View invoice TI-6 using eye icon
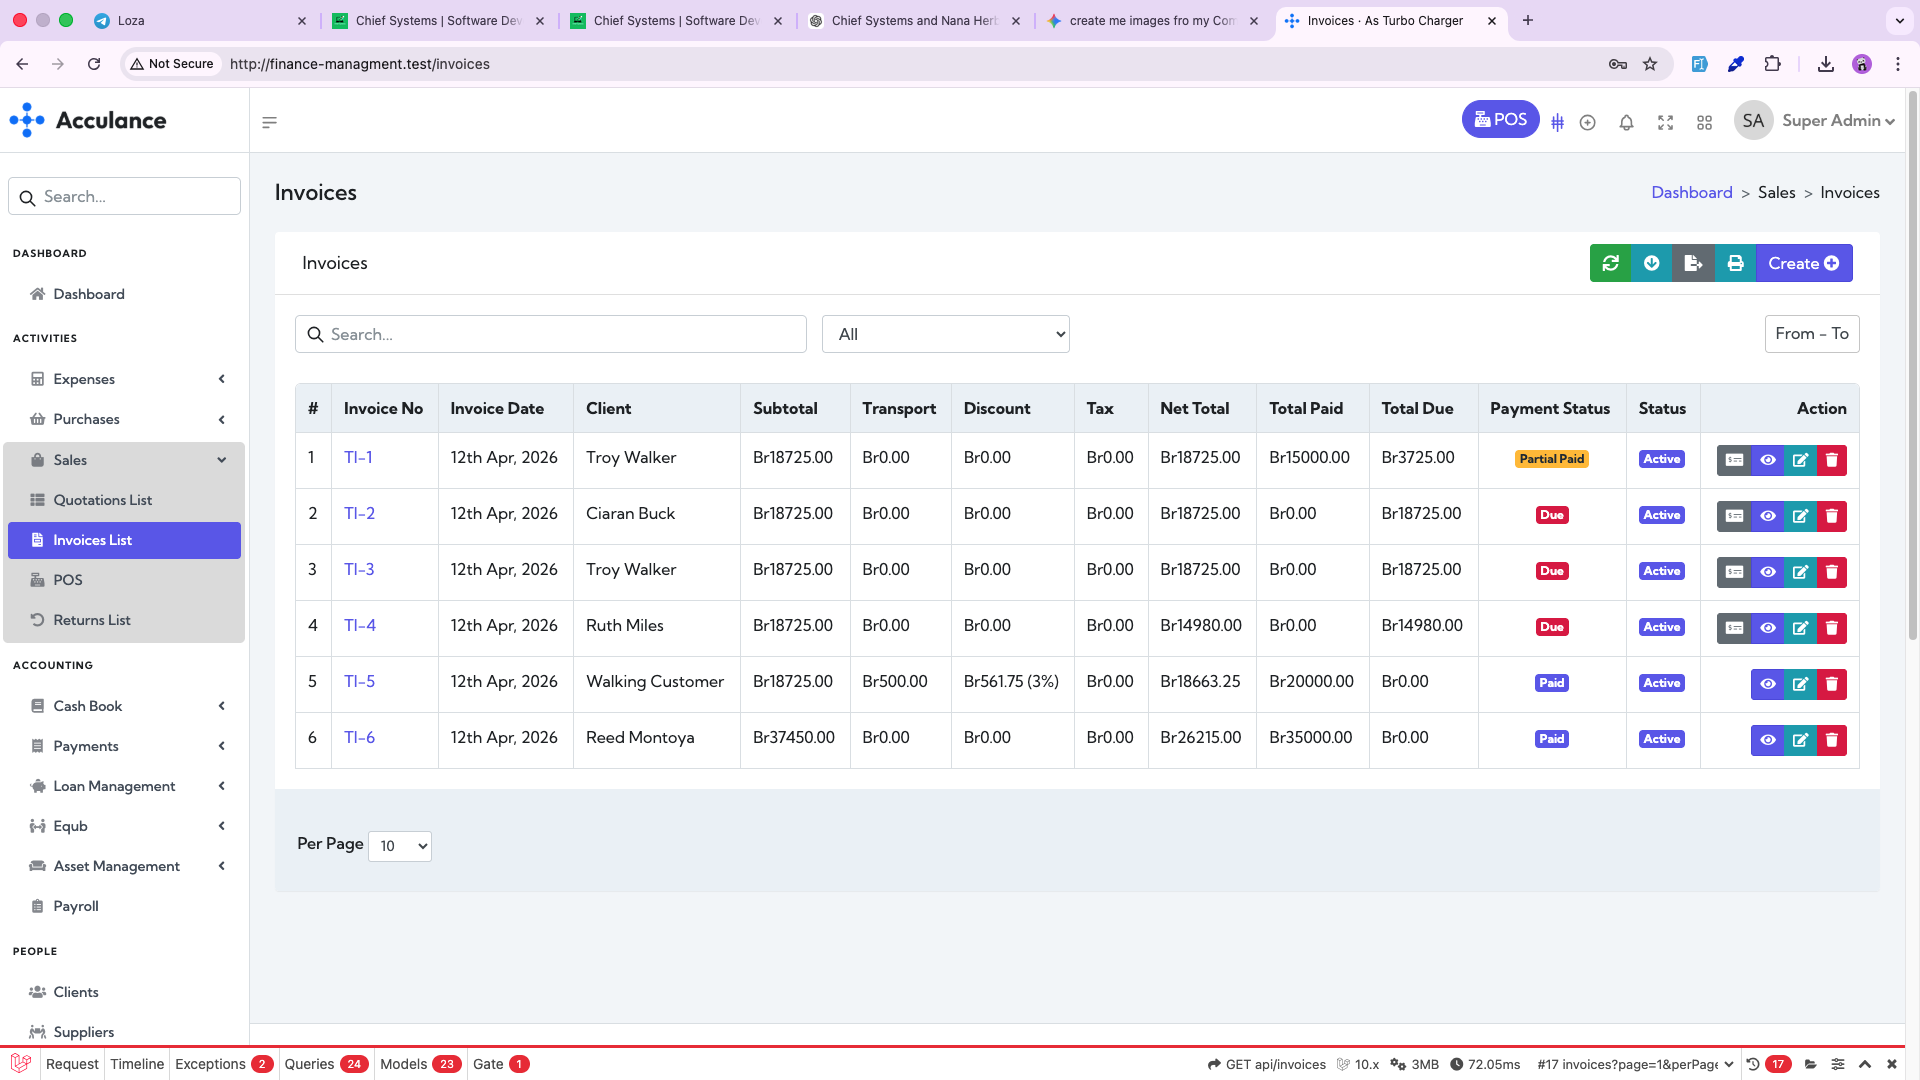1920x1080 pixels. (x=1768, y=740)
